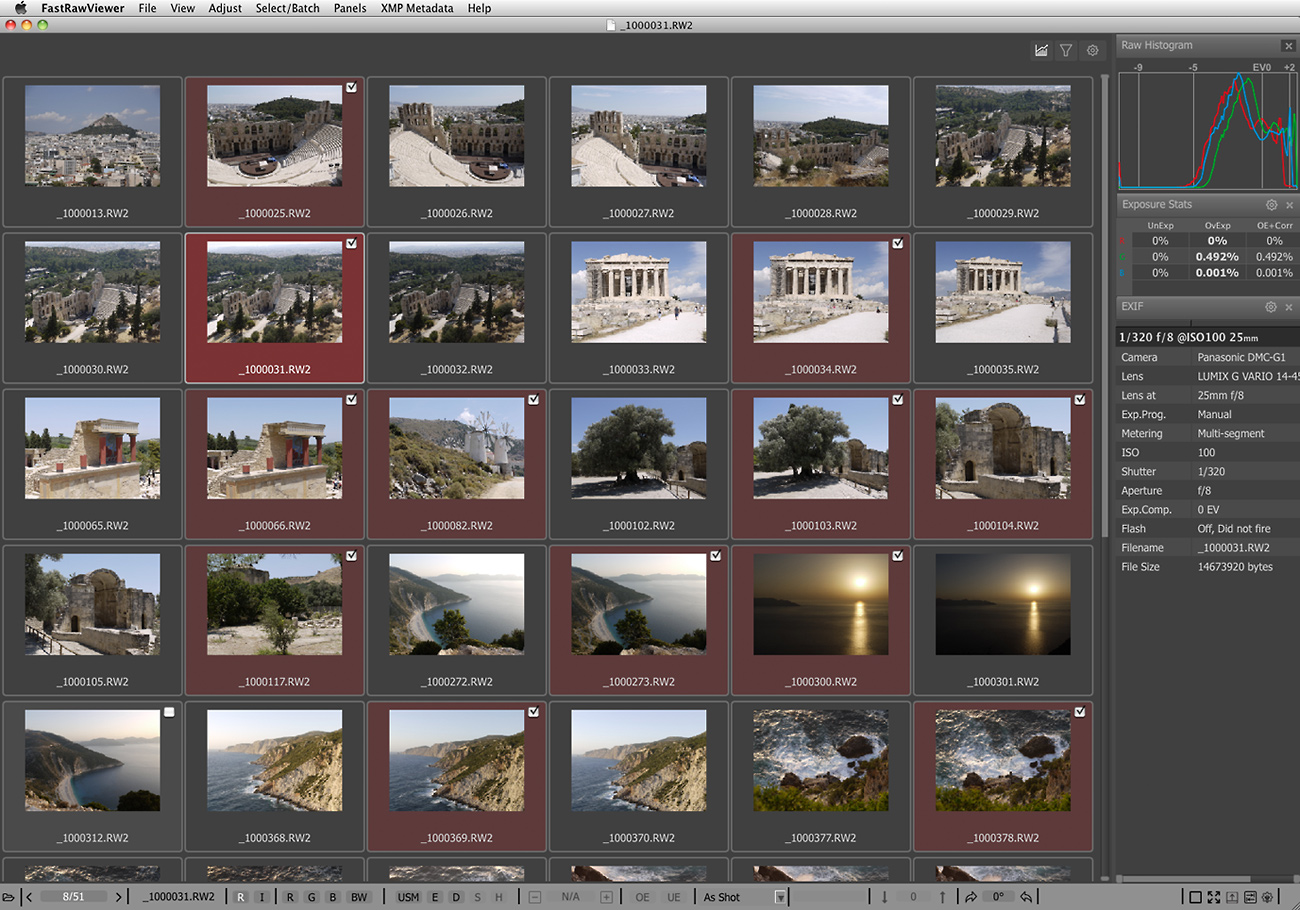Open the thumbnail filter funnel icon
The height and width of the screenshot is (910, 1300).
[x=1066, y=50]
